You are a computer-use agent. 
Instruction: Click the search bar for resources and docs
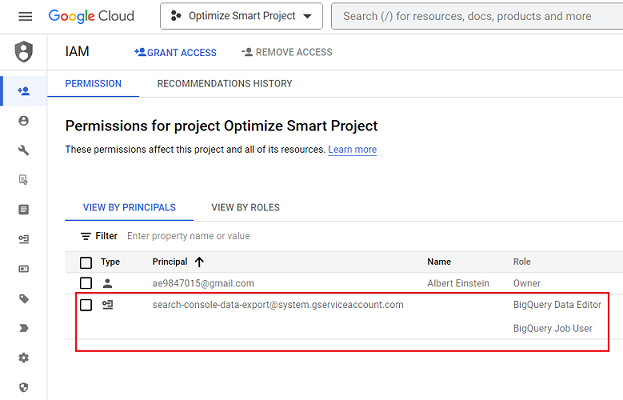[x=477, y=16]
